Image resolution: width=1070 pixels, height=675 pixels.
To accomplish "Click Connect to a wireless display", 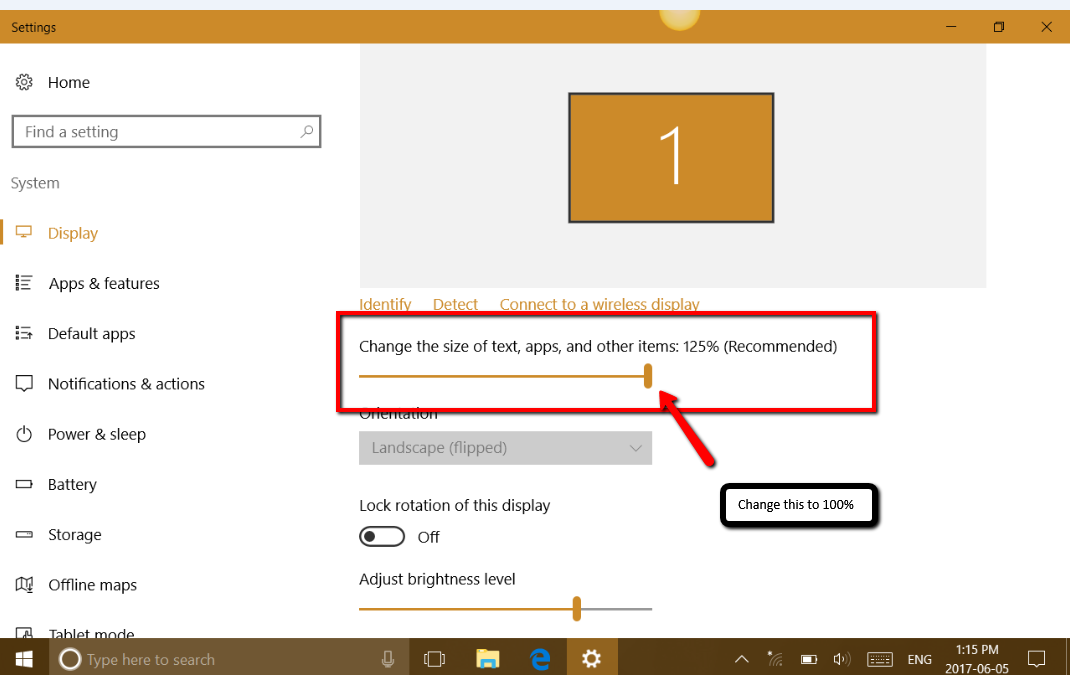I will 599,304.
